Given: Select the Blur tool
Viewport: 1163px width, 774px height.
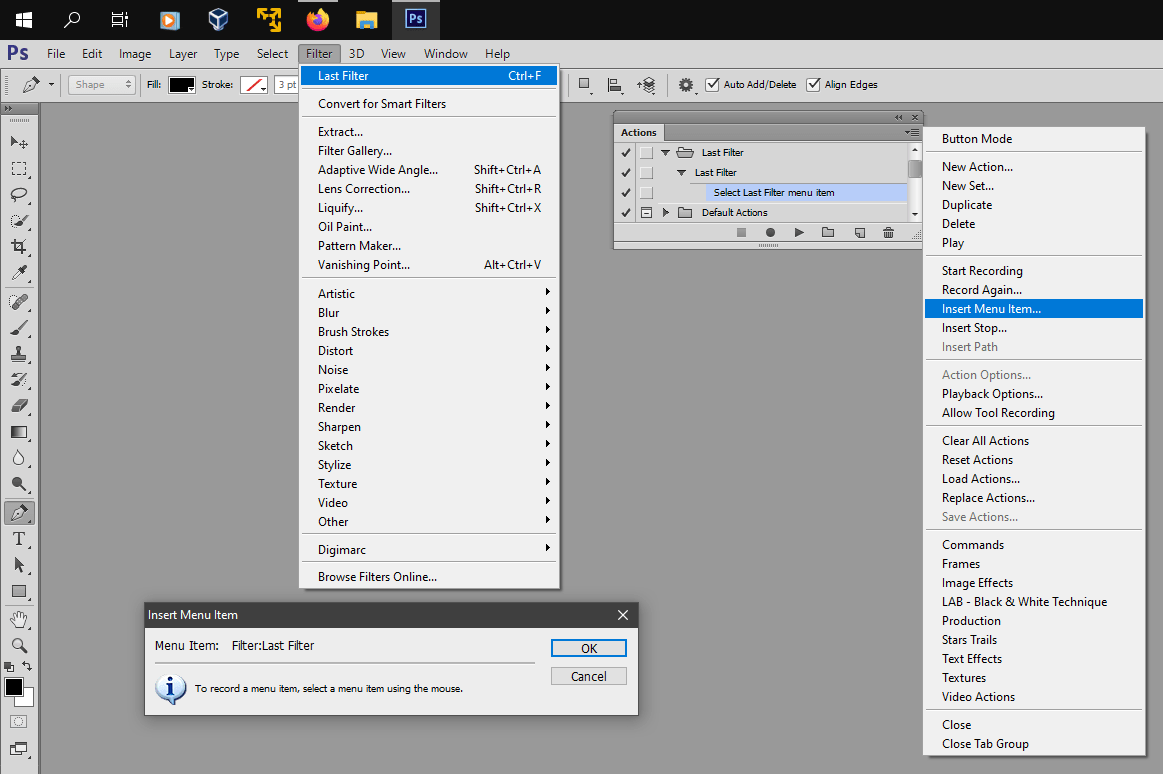Looking at the screenshot, I should (x=19, y=458).
